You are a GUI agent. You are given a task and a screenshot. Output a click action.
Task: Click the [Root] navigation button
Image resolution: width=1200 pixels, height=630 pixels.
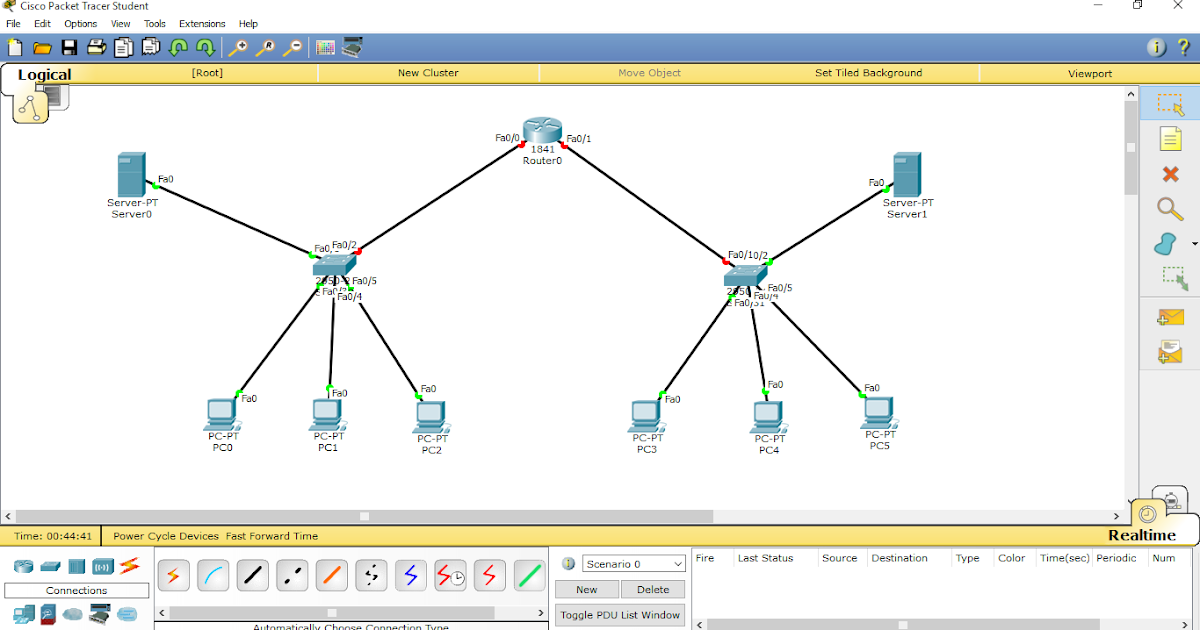(x=207, y=73)
